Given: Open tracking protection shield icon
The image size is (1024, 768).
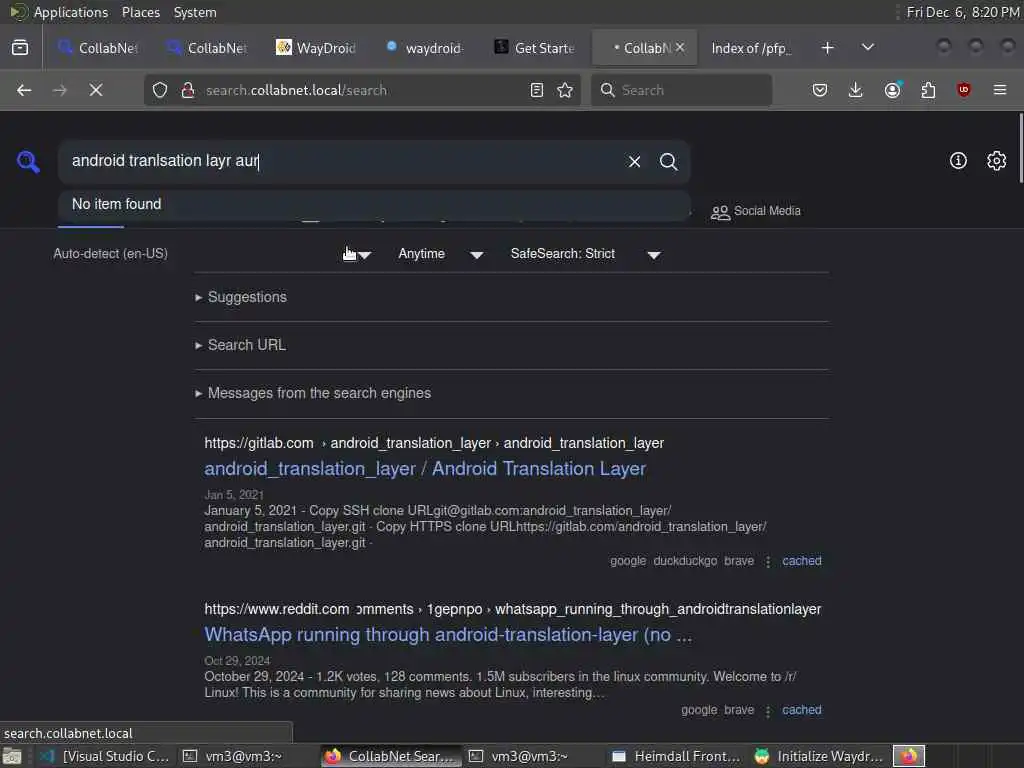Looking at the screenshot, I should 160,90.
